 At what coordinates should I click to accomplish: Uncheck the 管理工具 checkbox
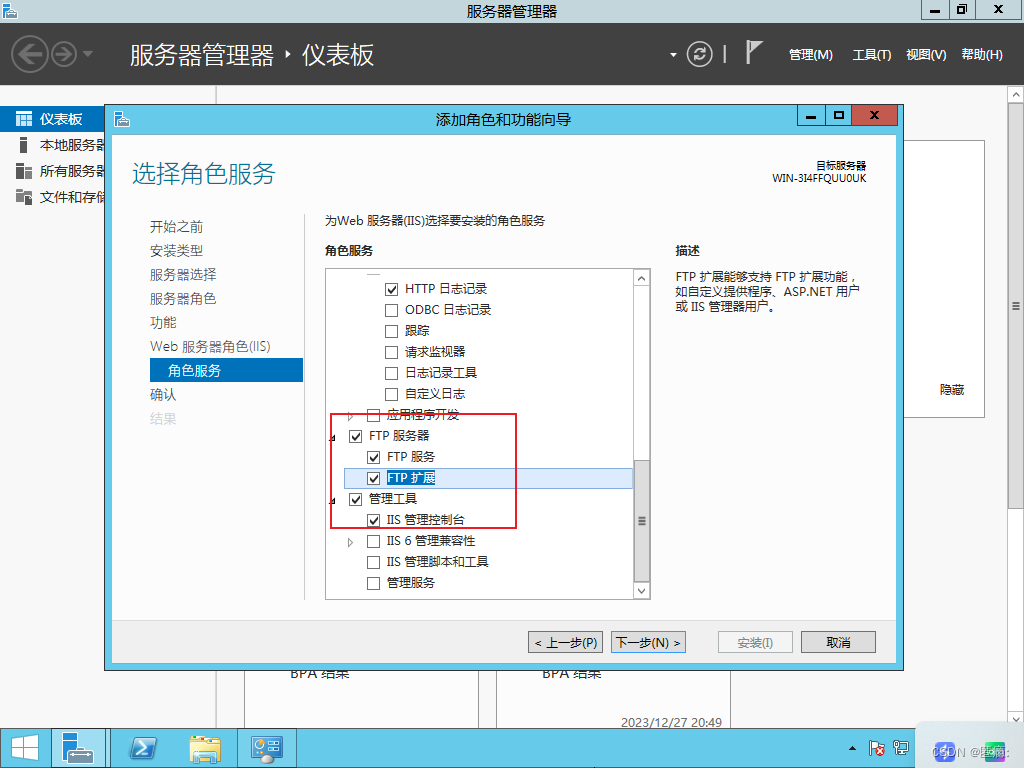[355, 500]
